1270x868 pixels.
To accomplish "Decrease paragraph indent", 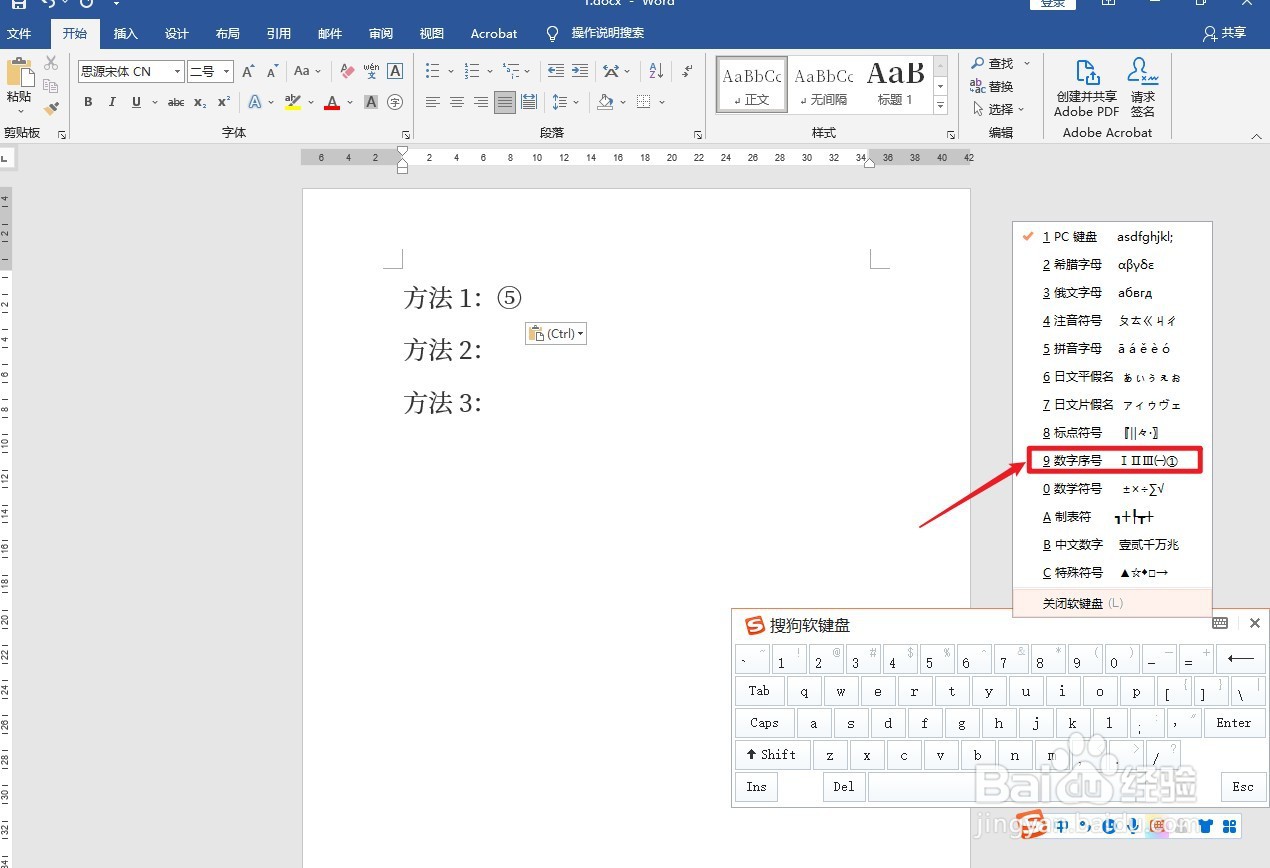I will click(555, 71).
